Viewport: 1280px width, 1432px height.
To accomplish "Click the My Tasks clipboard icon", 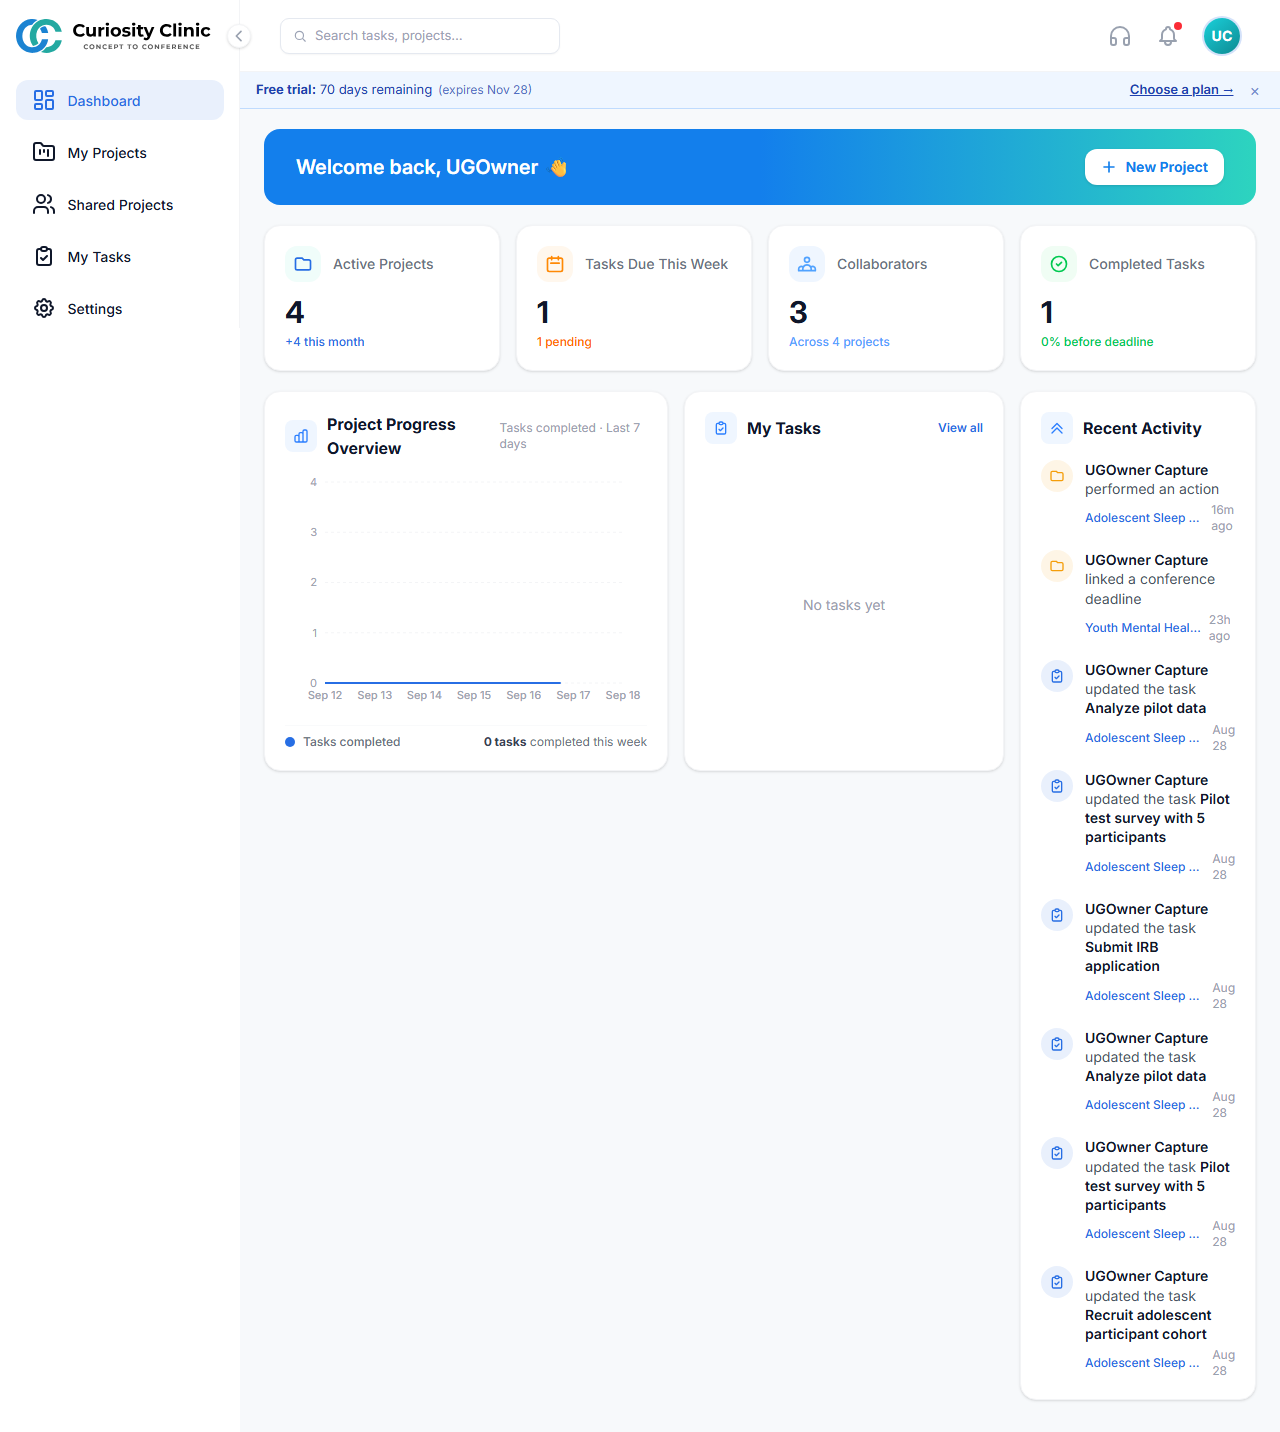I will 721,428.
